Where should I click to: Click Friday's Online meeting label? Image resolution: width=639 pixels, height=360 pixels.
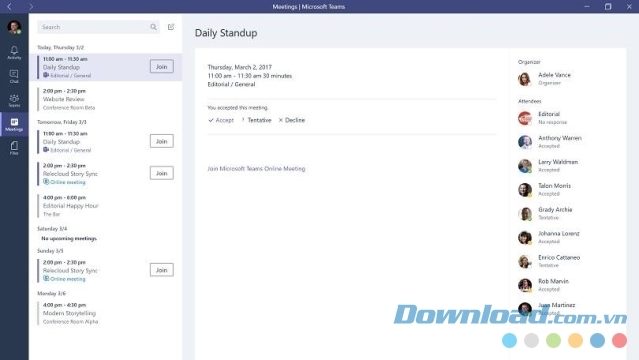click(x=64, y=182)
